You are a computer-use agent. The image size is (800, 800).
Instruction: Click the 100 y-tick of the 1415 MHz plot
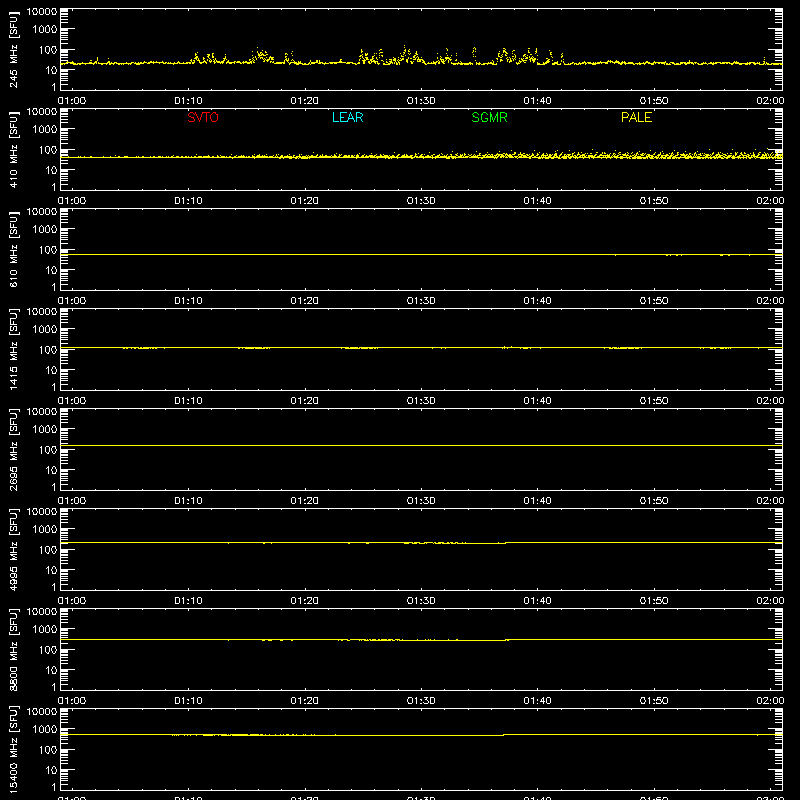click(47, 350)
